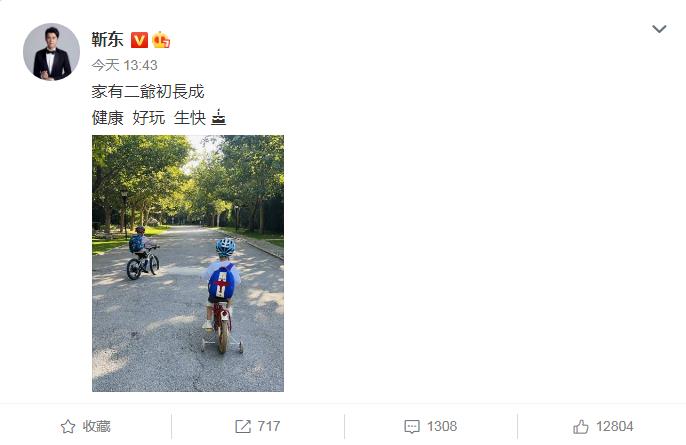Open 靳东's round profile avatar
686x445 pixels.
(51, 52)
